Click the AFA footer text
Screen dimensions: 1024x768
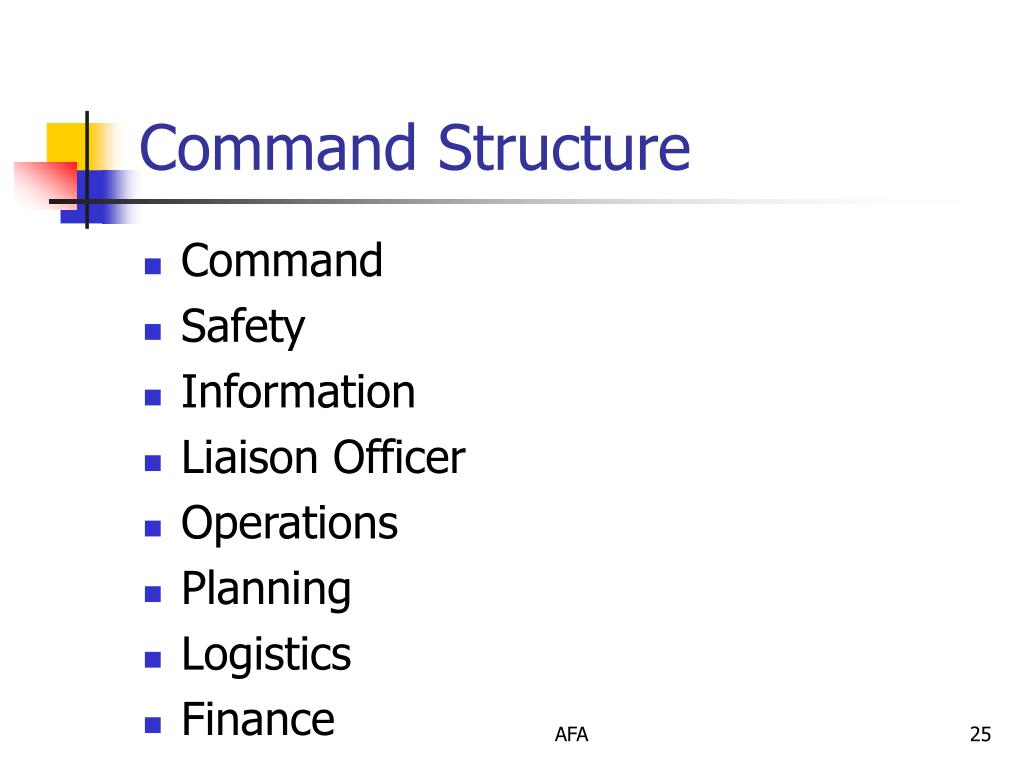click(571, 735)
